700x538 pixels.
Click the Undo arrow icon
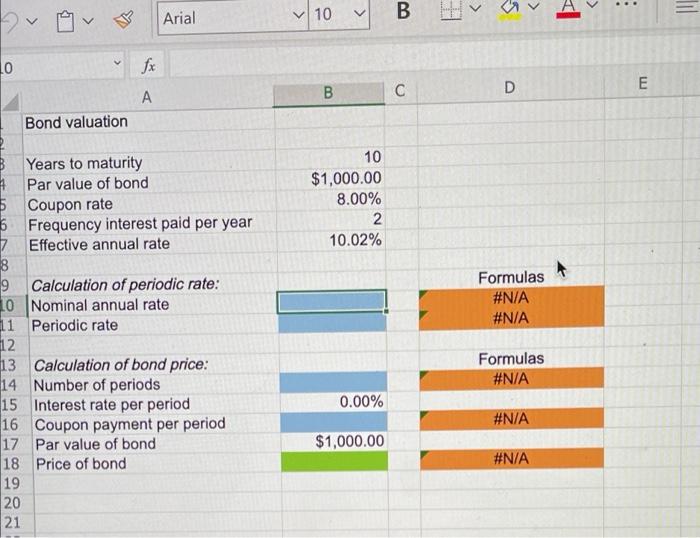9,21
